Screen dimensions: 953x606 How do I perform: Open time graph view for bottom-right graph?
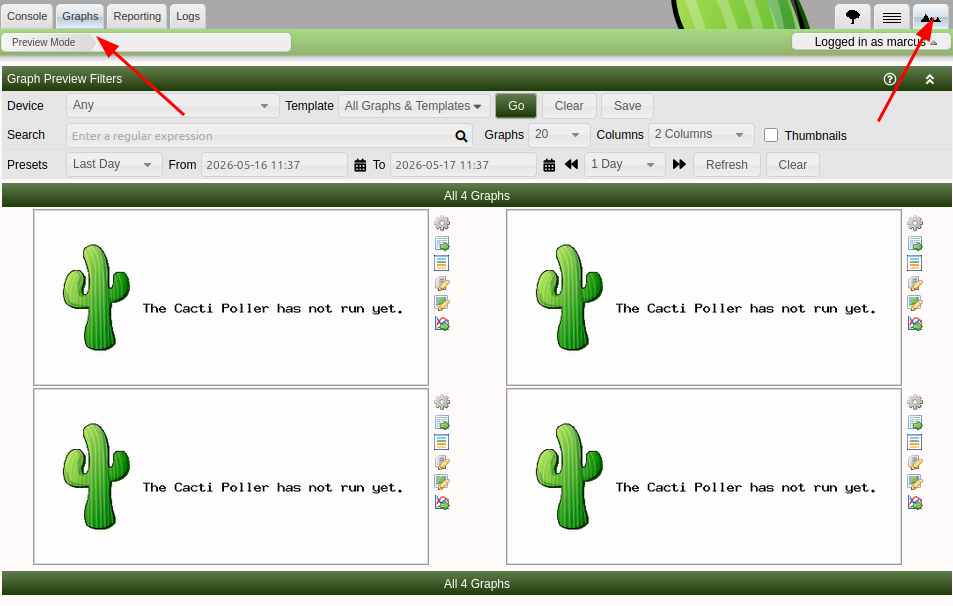pyautogui.click(x=914, y=442)
